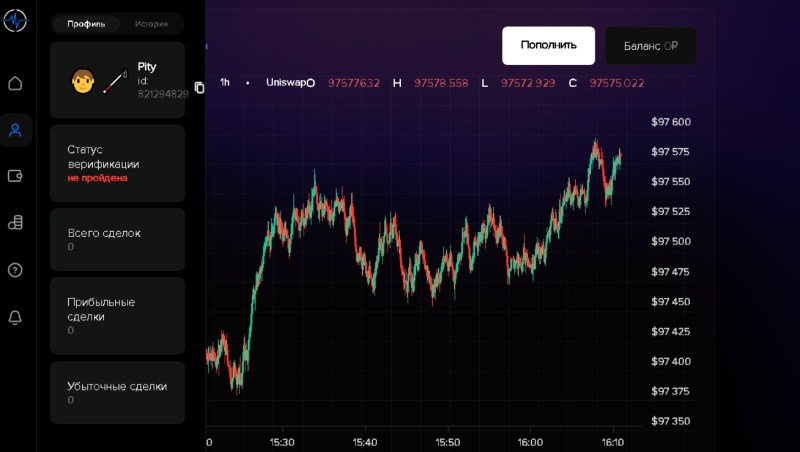Click the Баланс button
The height and width of the screenshot is (452, 800).
650,46
